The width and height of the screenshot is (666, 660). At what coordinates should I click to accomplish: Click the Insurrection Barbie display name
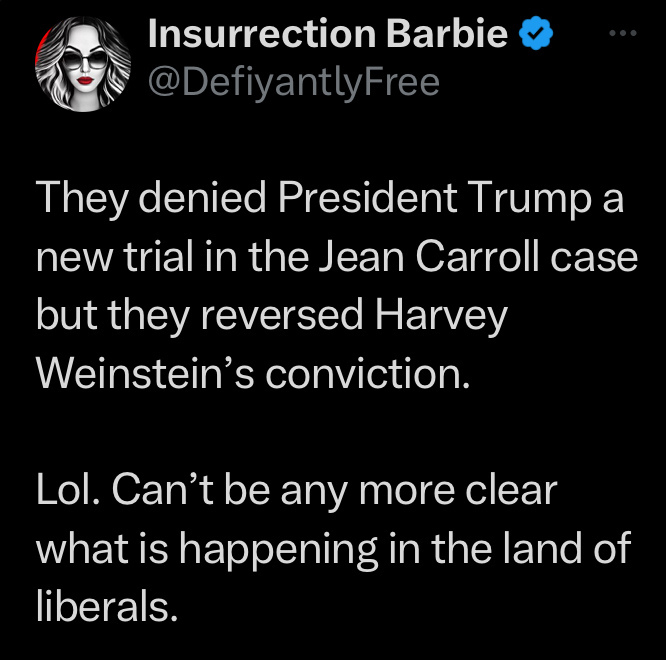pos(329,35)
